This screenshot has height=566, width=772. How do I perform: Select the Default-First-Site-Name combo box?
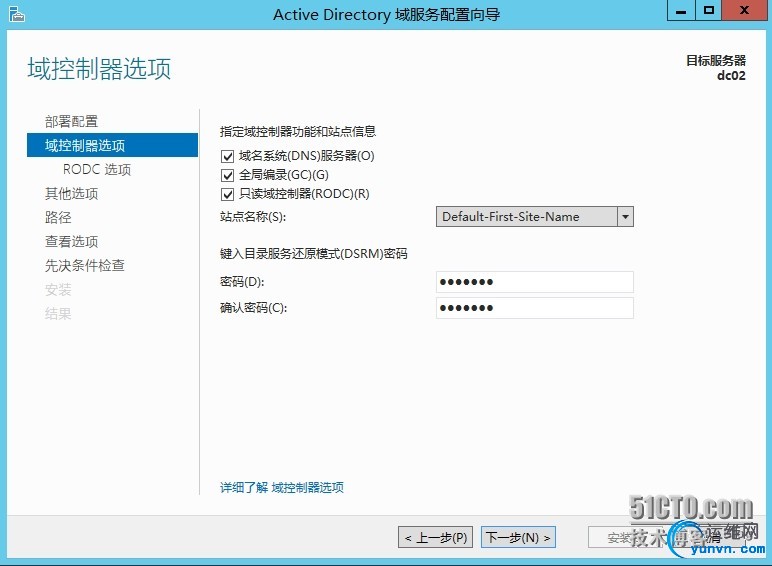pos(535,217)
